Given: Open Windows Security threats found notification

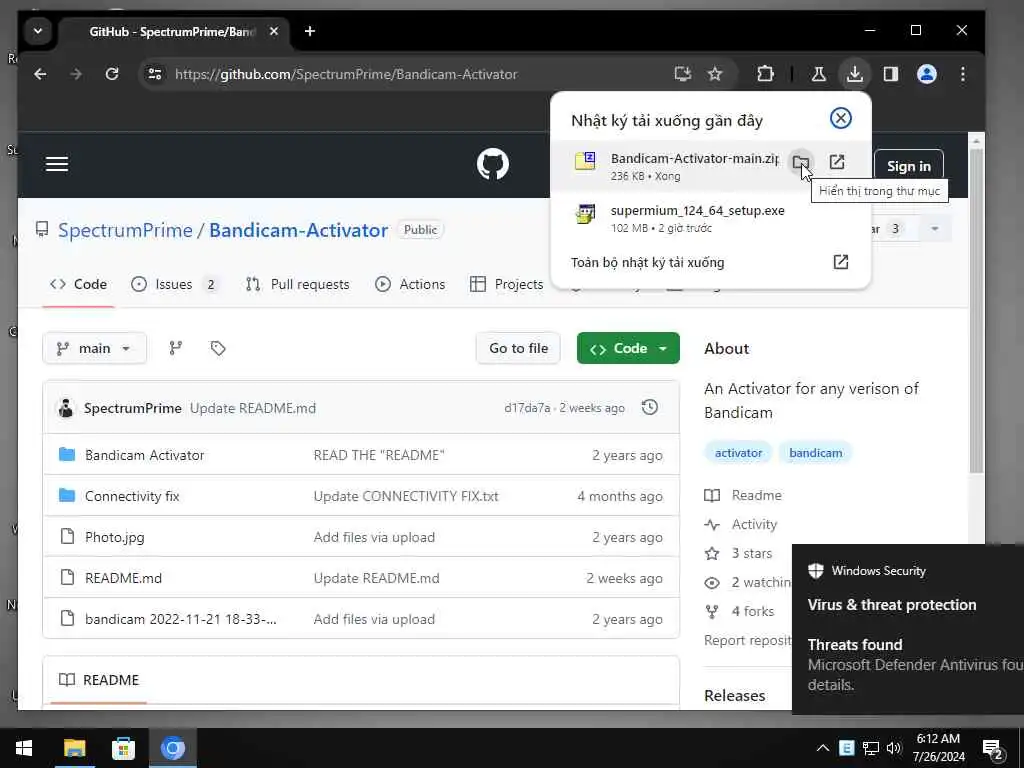Looking at the screenshot, I should (908, 629).
